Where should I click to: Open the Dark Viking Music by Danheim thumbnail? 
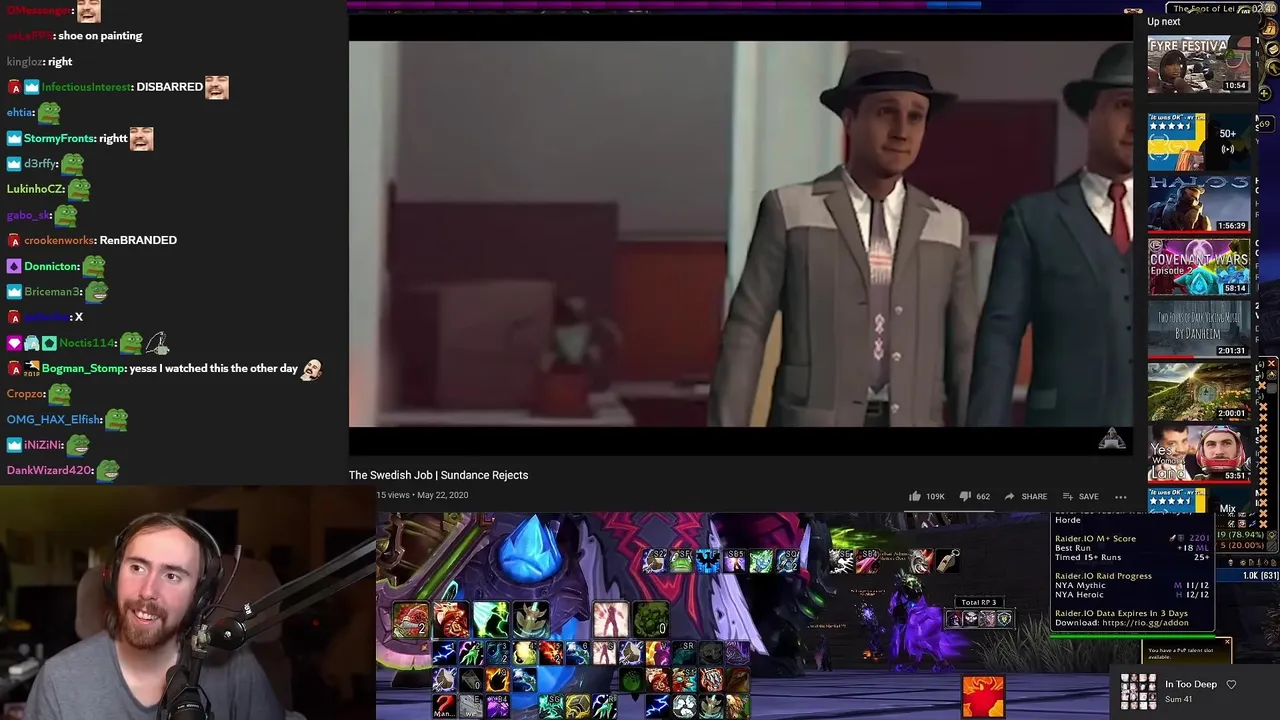point(1198,329)
